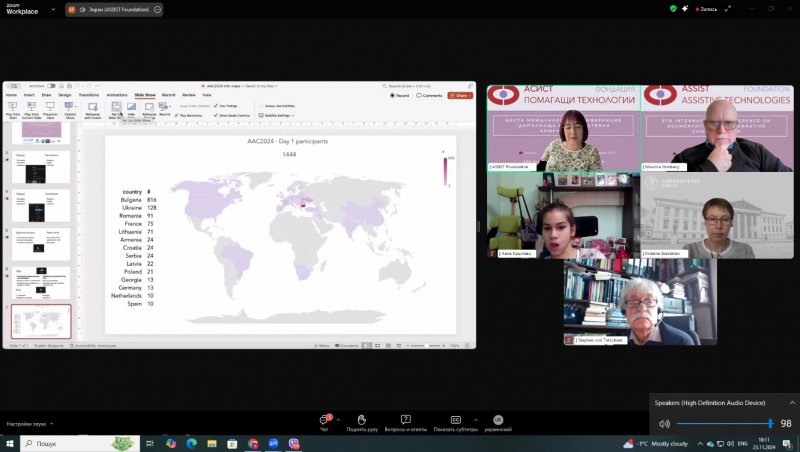
Task: Click the speaker icon in volume popup
Action: click(x=664, y=424)
